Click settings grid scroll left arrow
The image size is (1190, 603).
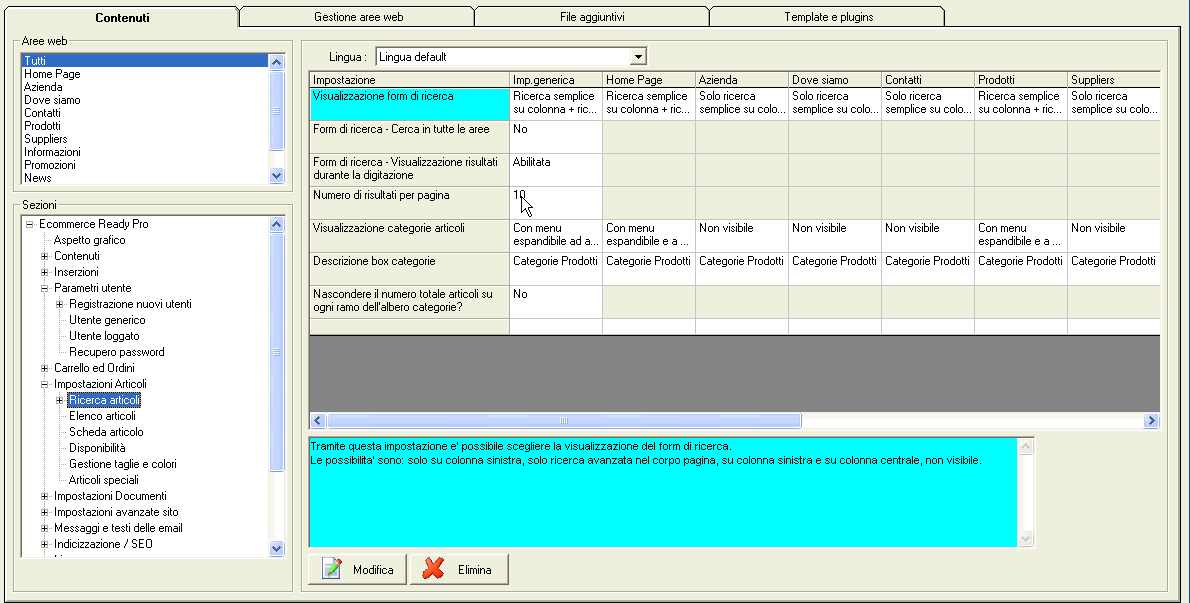[x=318, y=420]
